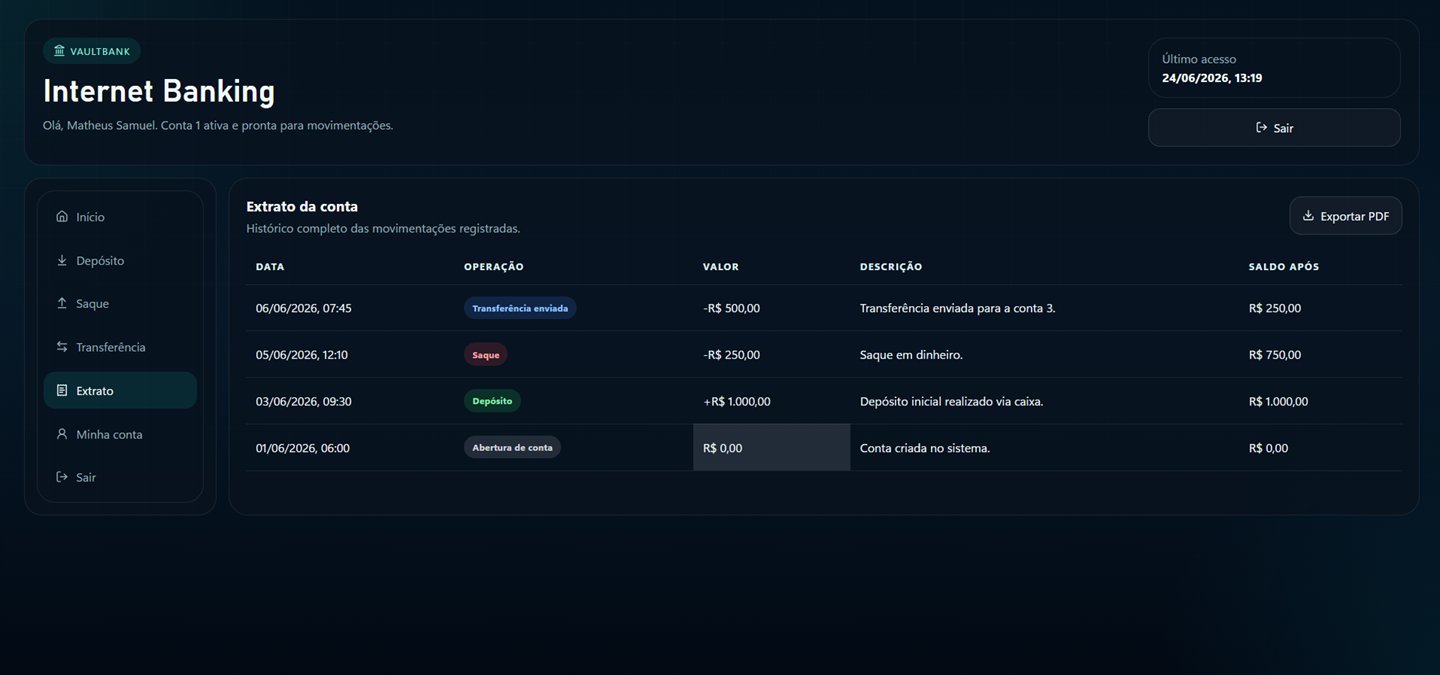Click the person icon beside Minha conta
This screenshot has width=1440, height=675.
click(x=62, y=434)
